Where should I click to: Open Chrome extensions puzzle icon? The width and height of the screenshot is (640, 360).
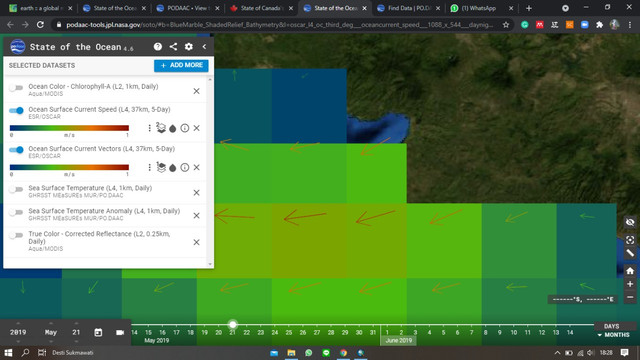599,25
